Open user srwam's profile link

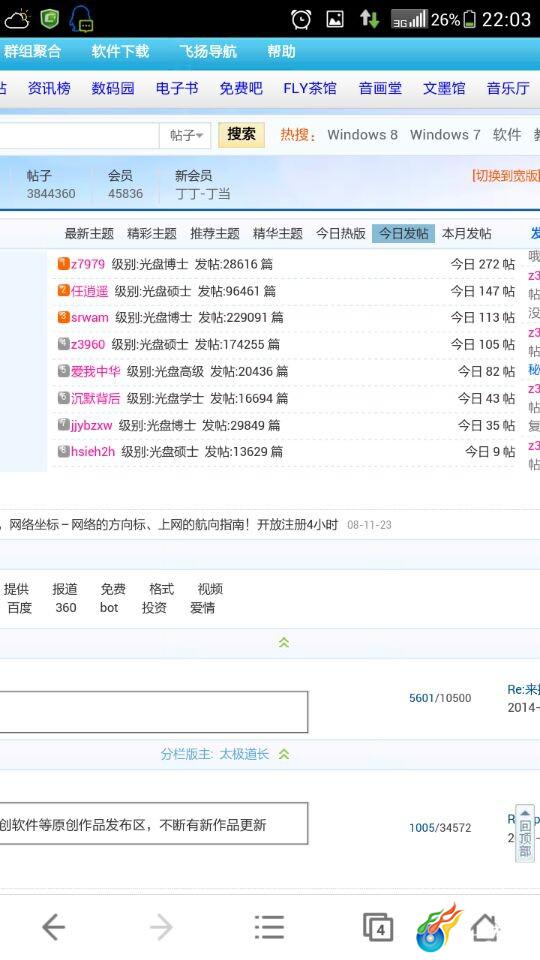pyautogui.click(x=89, y=317)
